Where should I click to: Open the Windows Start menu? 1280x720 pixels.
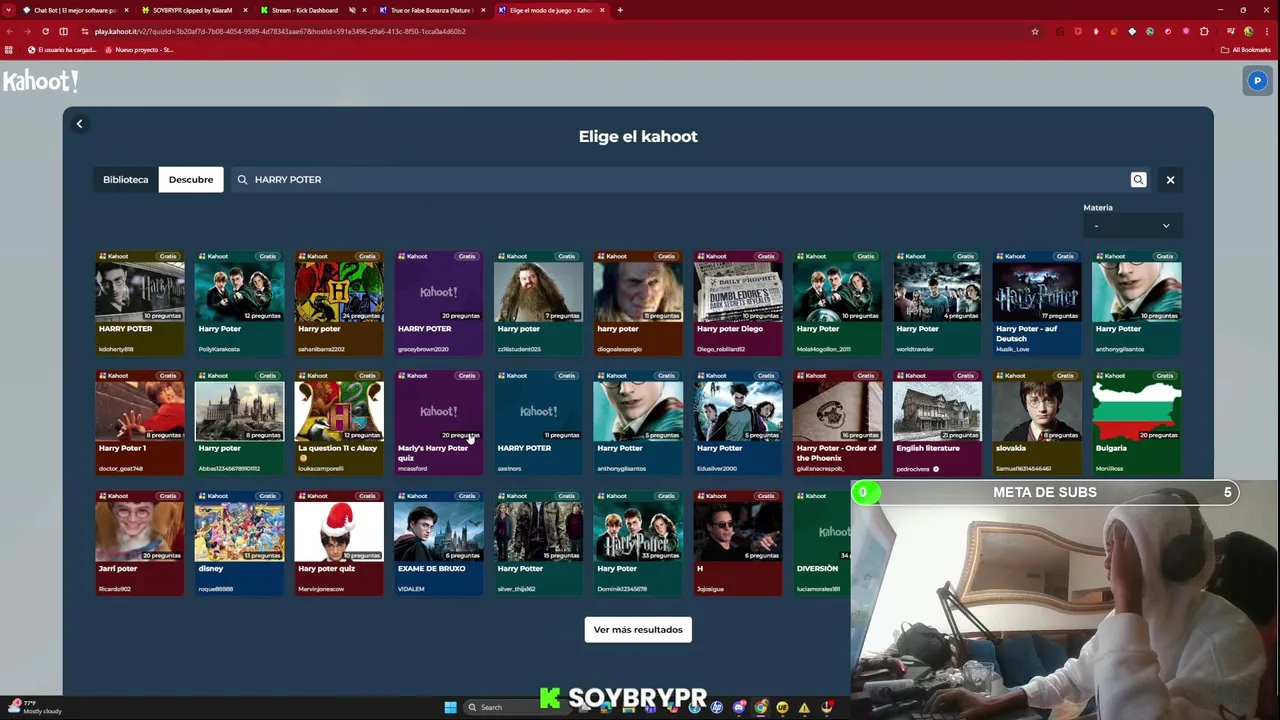click(450, 707)
